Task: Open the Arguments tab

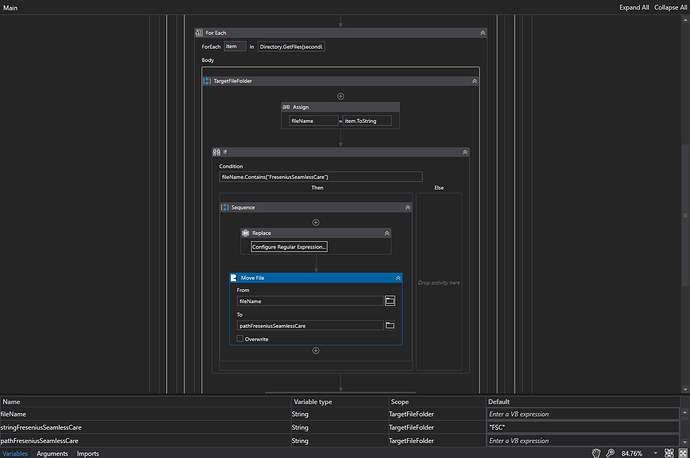Action: [x=52, y=454]
